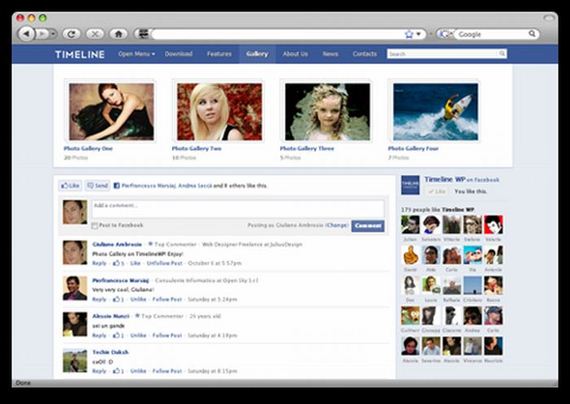Viewport: 570px width, 404px height.
Task: Bookmark this page with the star icon
Action: (x=409, y=34)
